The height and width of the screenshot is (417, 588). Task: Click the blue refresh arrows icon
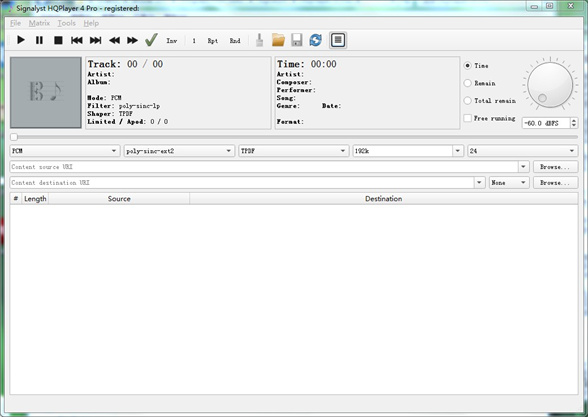[x=316, y=40]
